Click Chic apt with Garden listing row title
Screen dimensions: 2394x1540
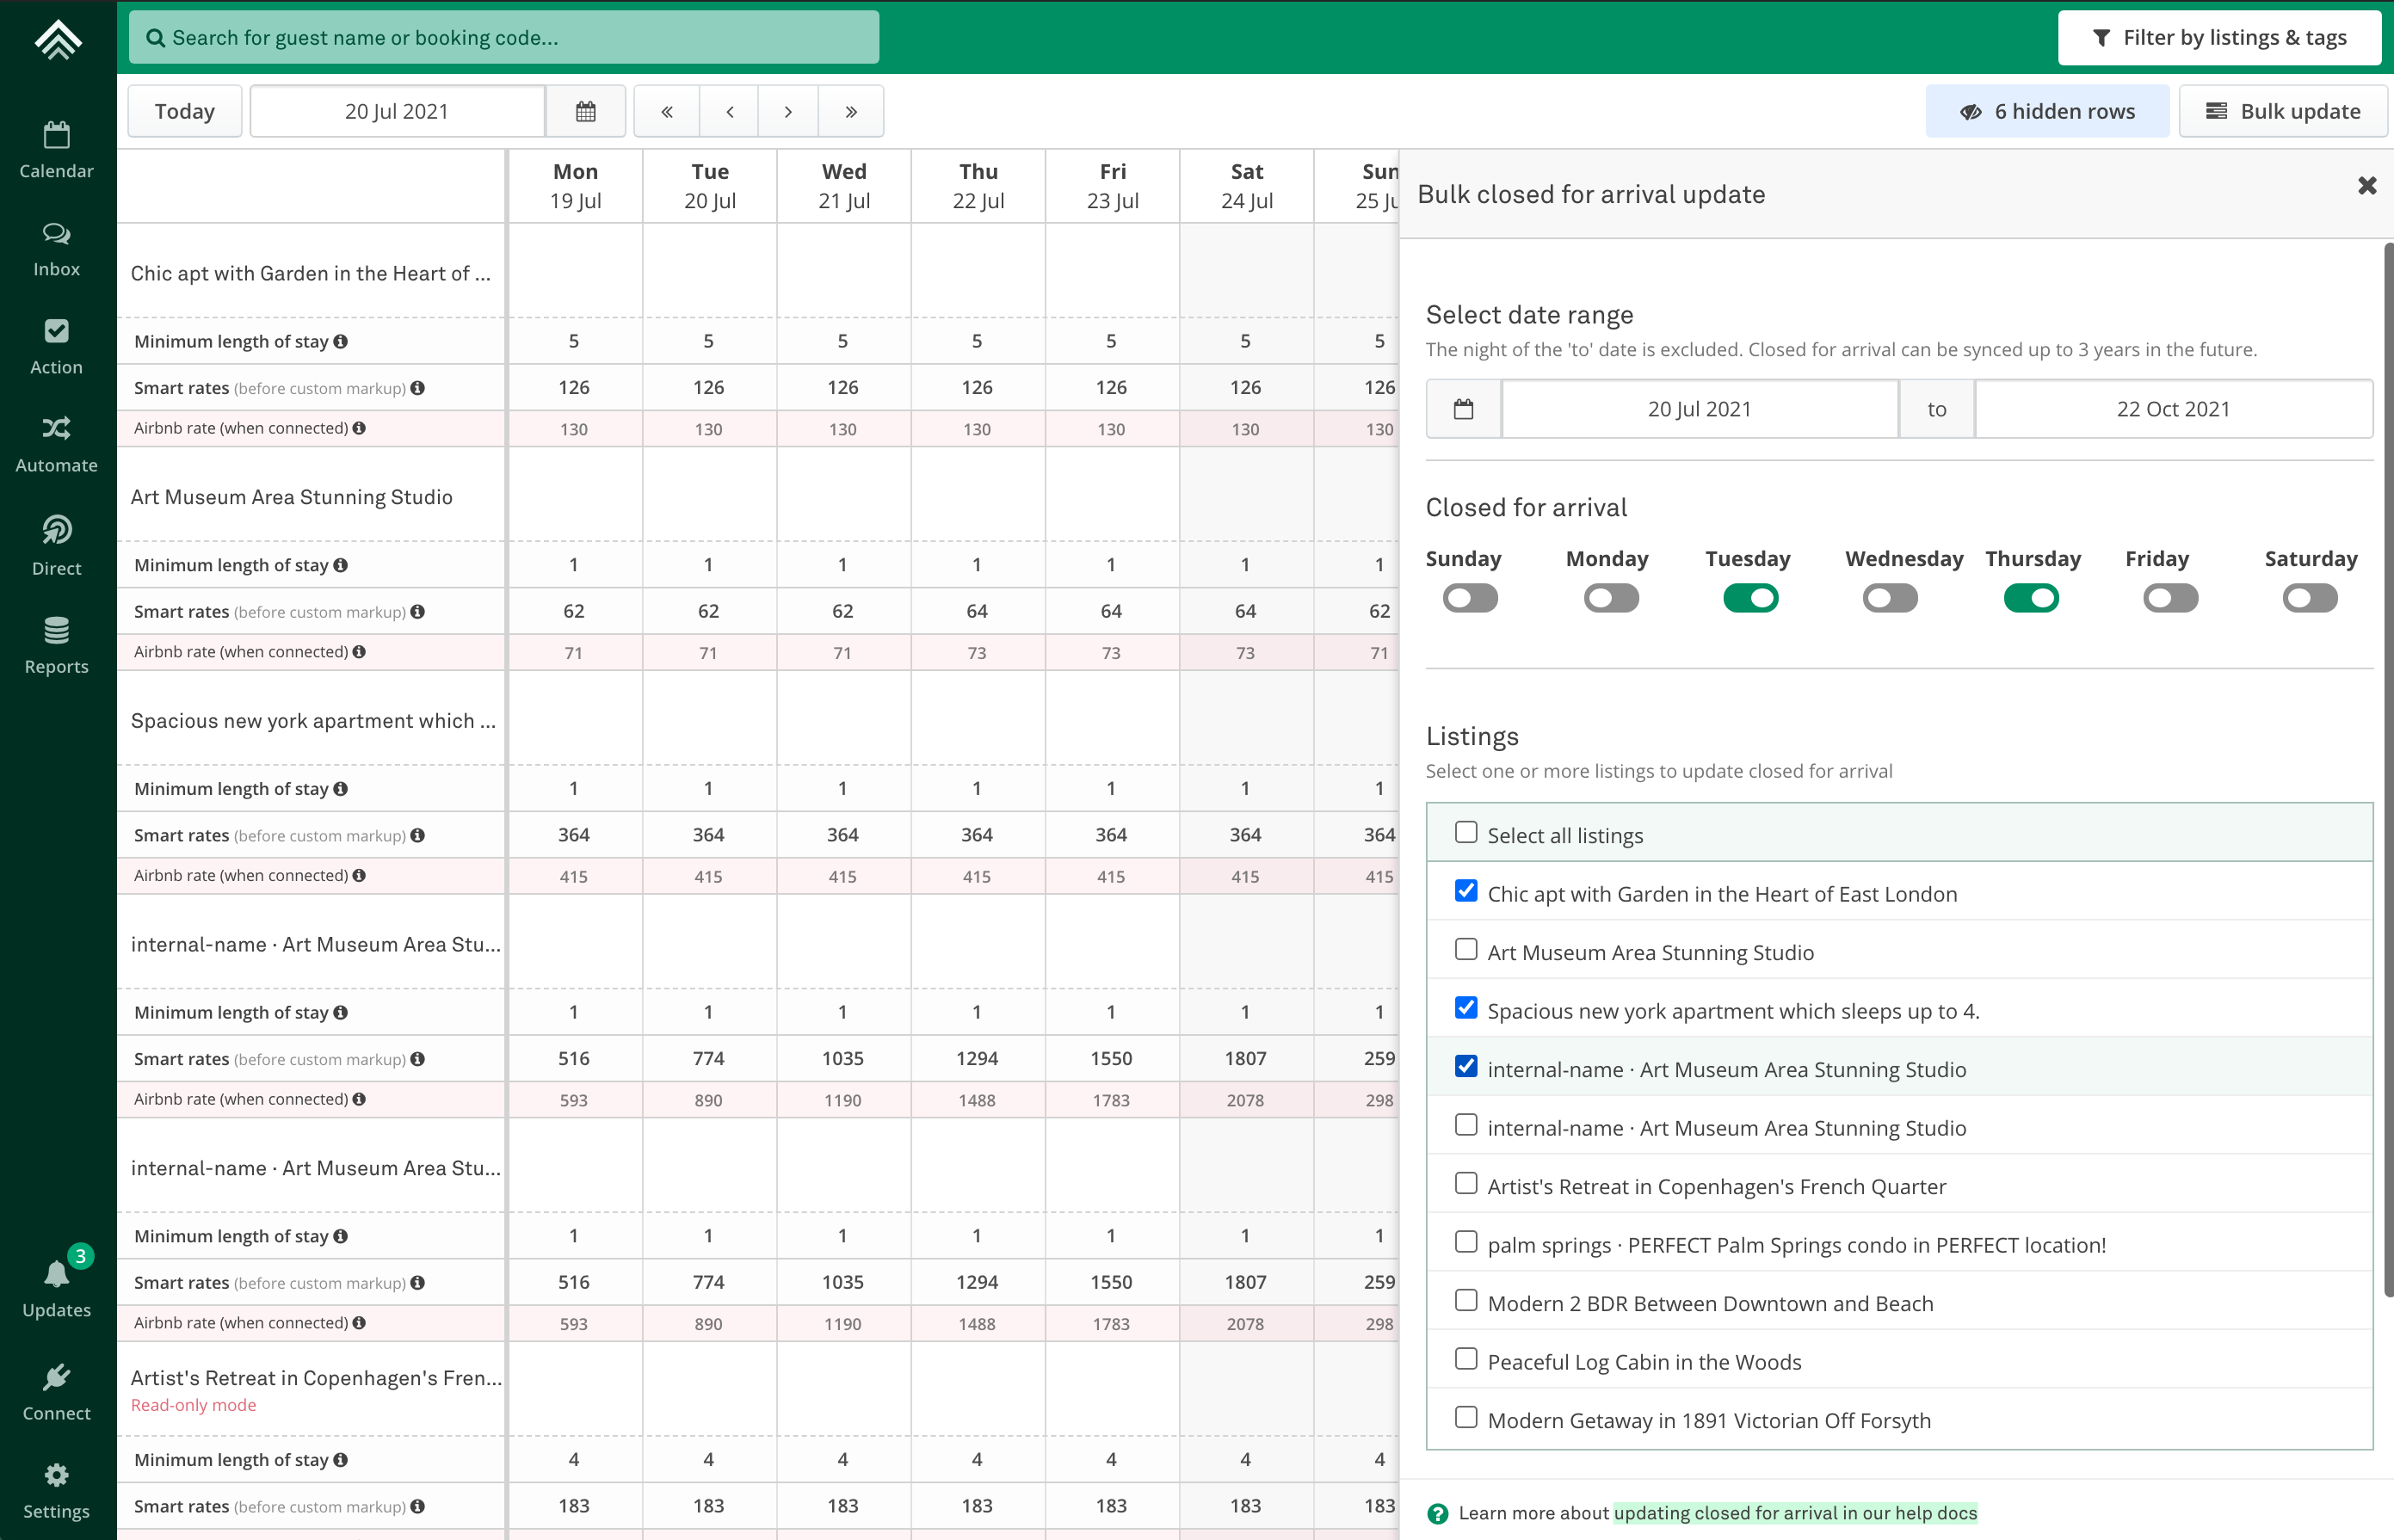coord(311,273)
